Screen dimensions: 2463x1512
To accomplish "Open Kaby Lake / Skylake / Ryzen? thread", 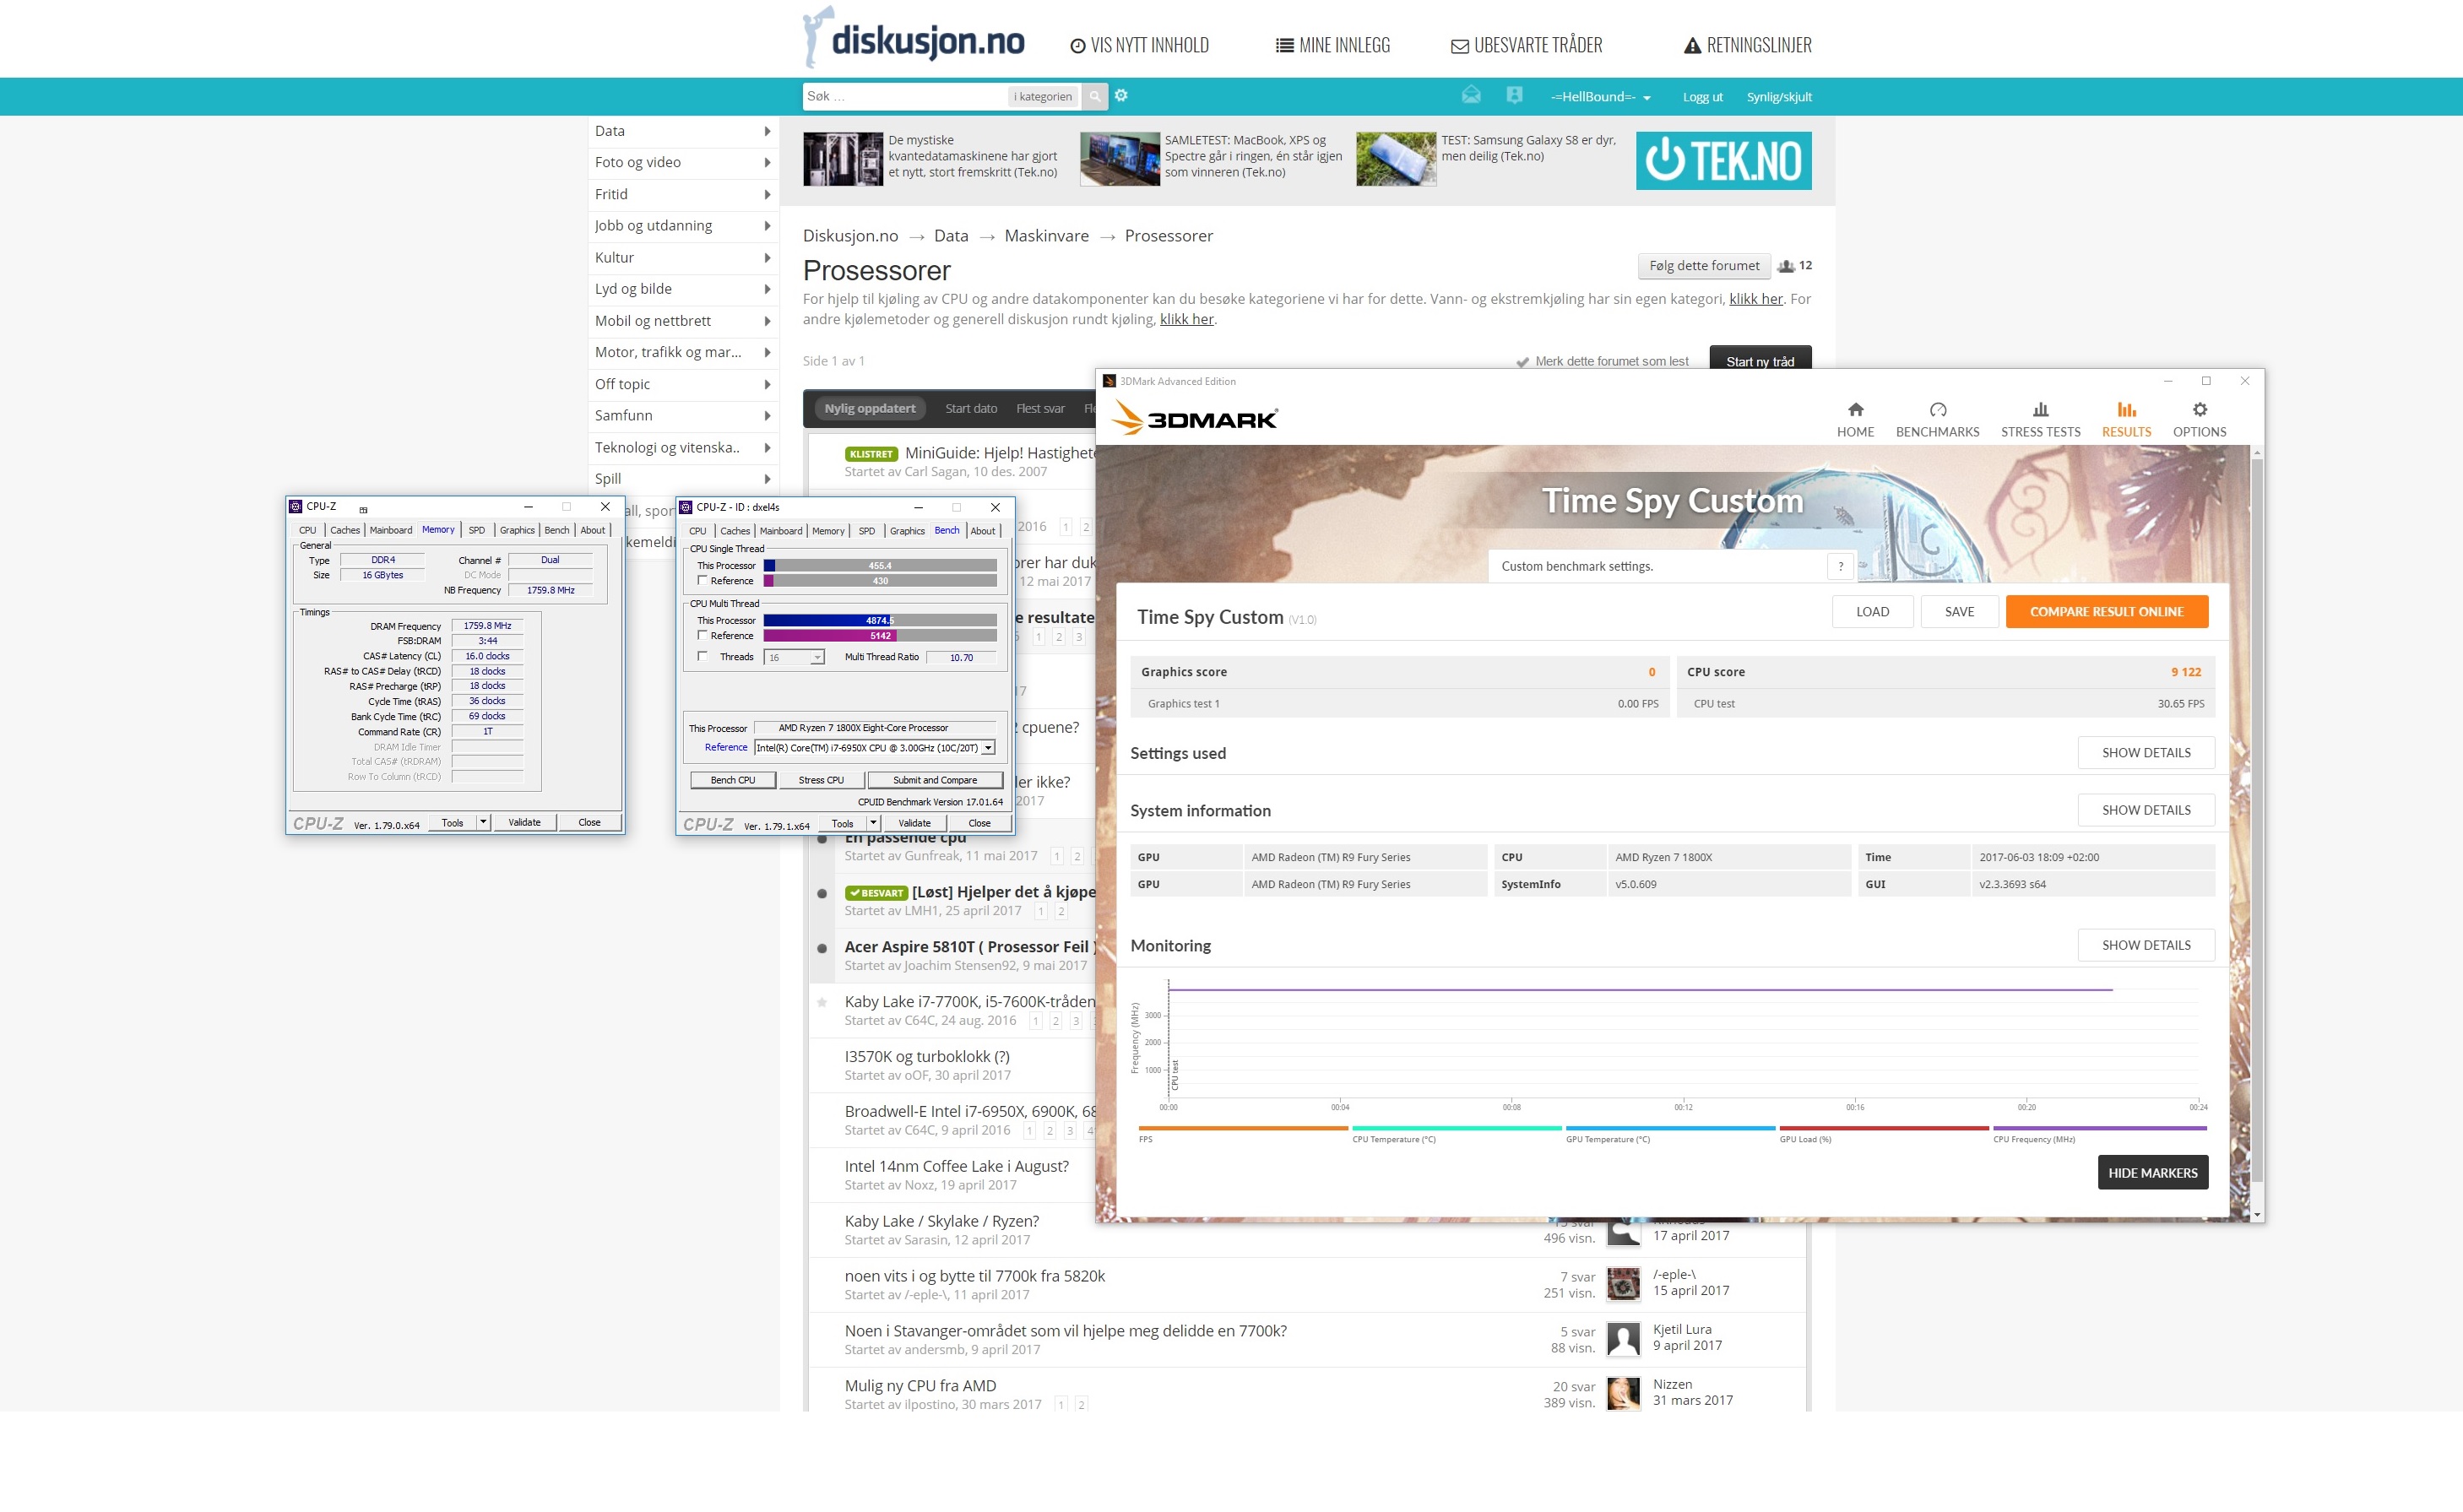I will (941, 1221).
